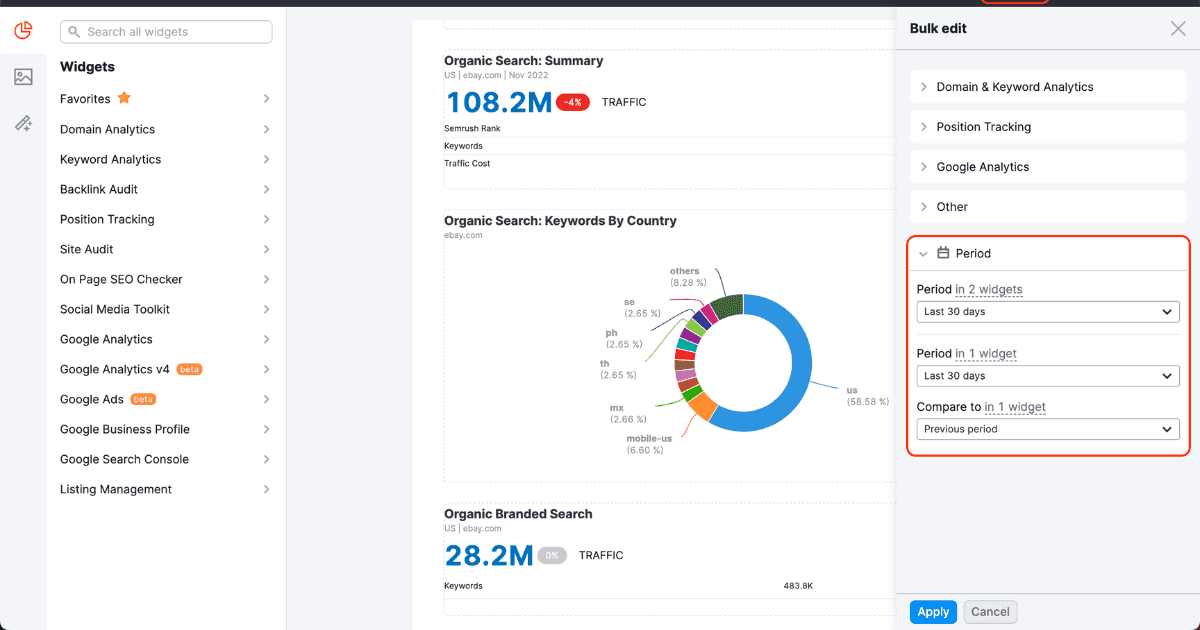
Task: Select the Organic Search: Summary widget title
Action: 524,61
